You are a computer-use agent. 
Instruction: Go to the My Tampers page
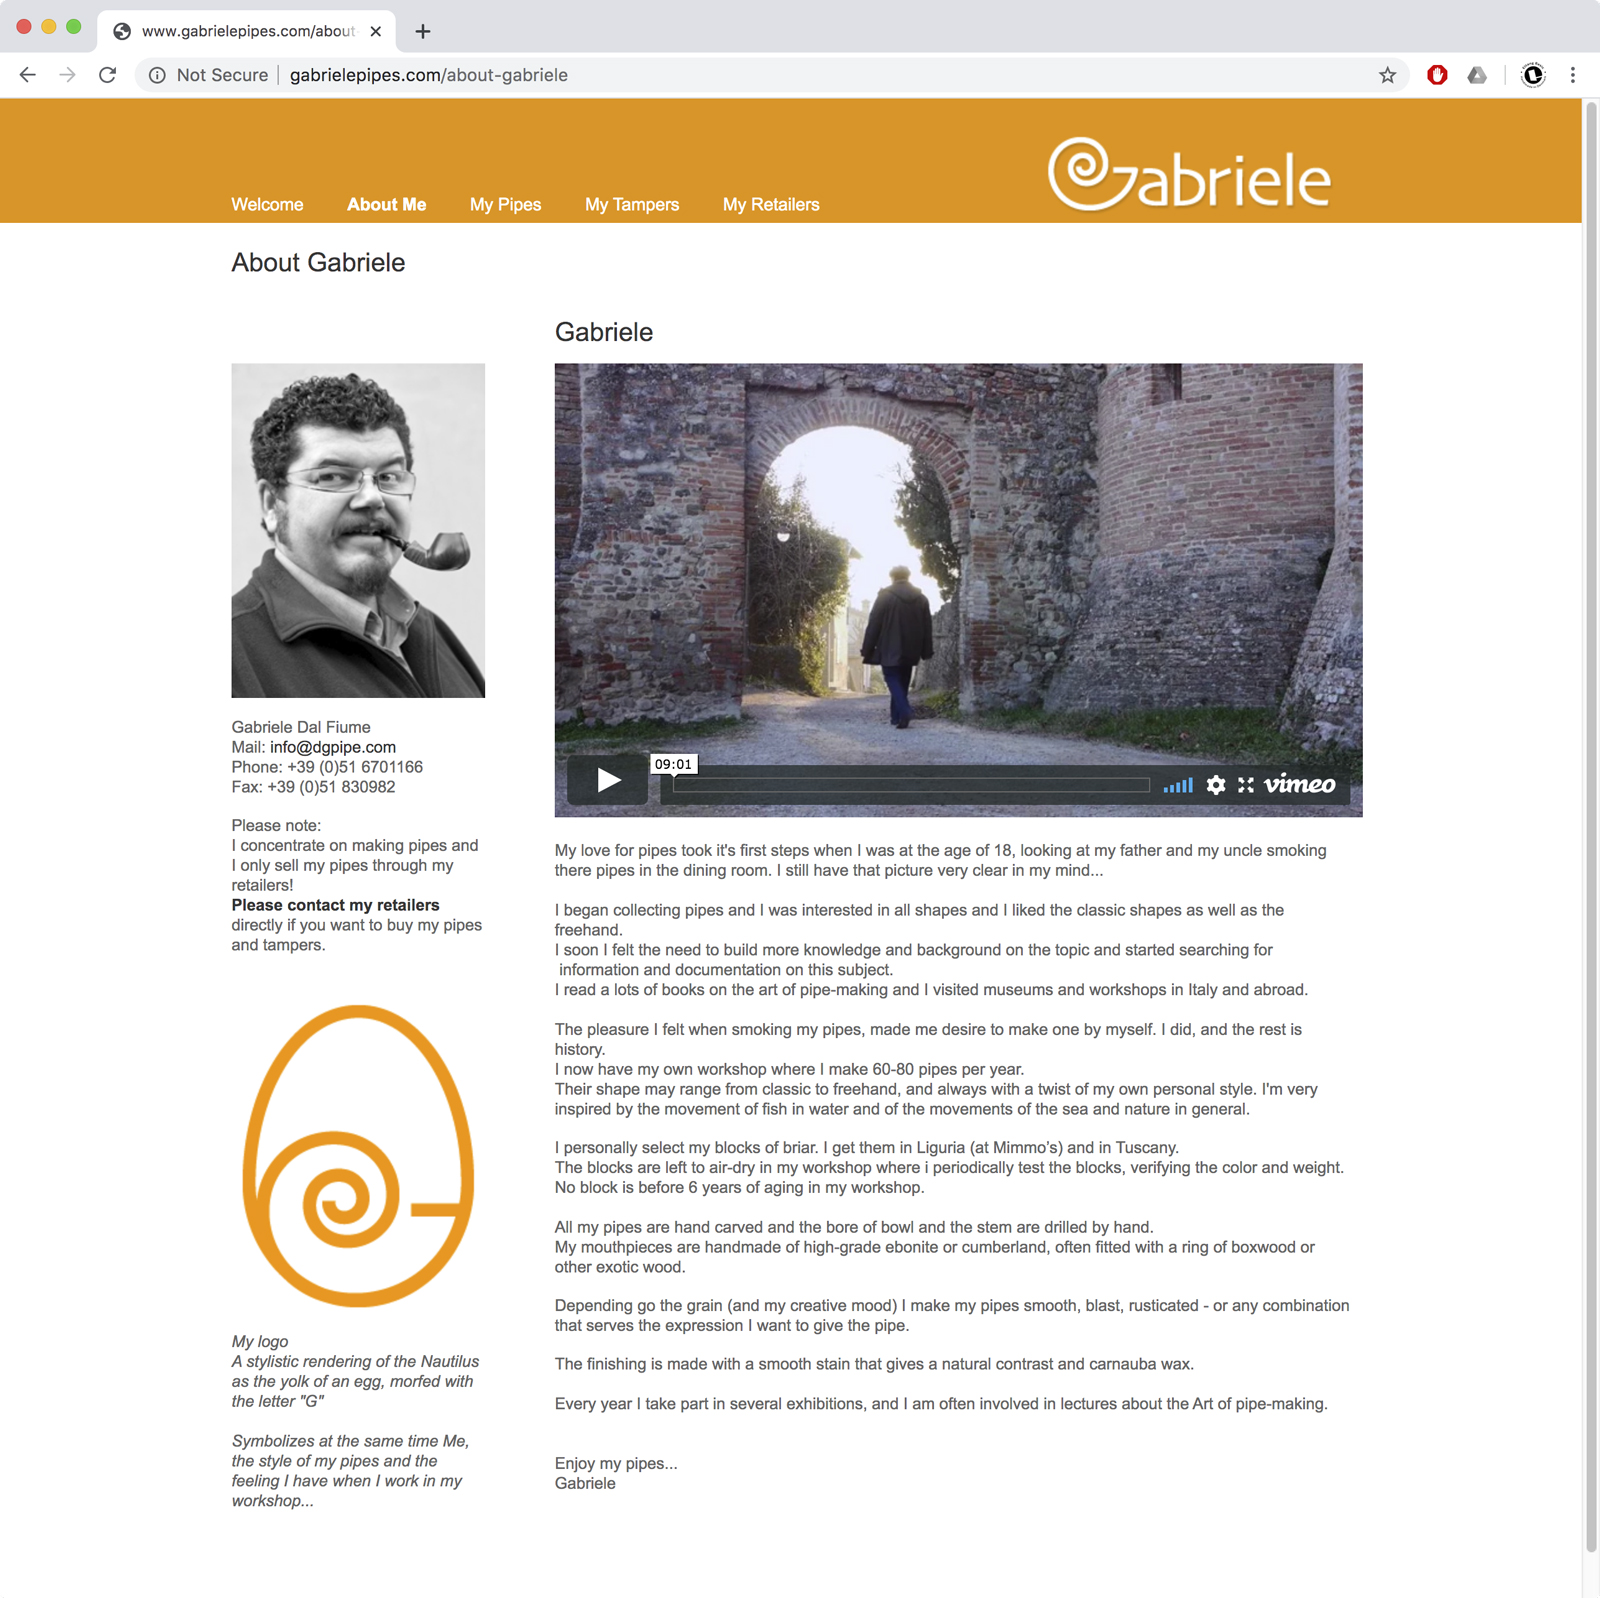632,204
